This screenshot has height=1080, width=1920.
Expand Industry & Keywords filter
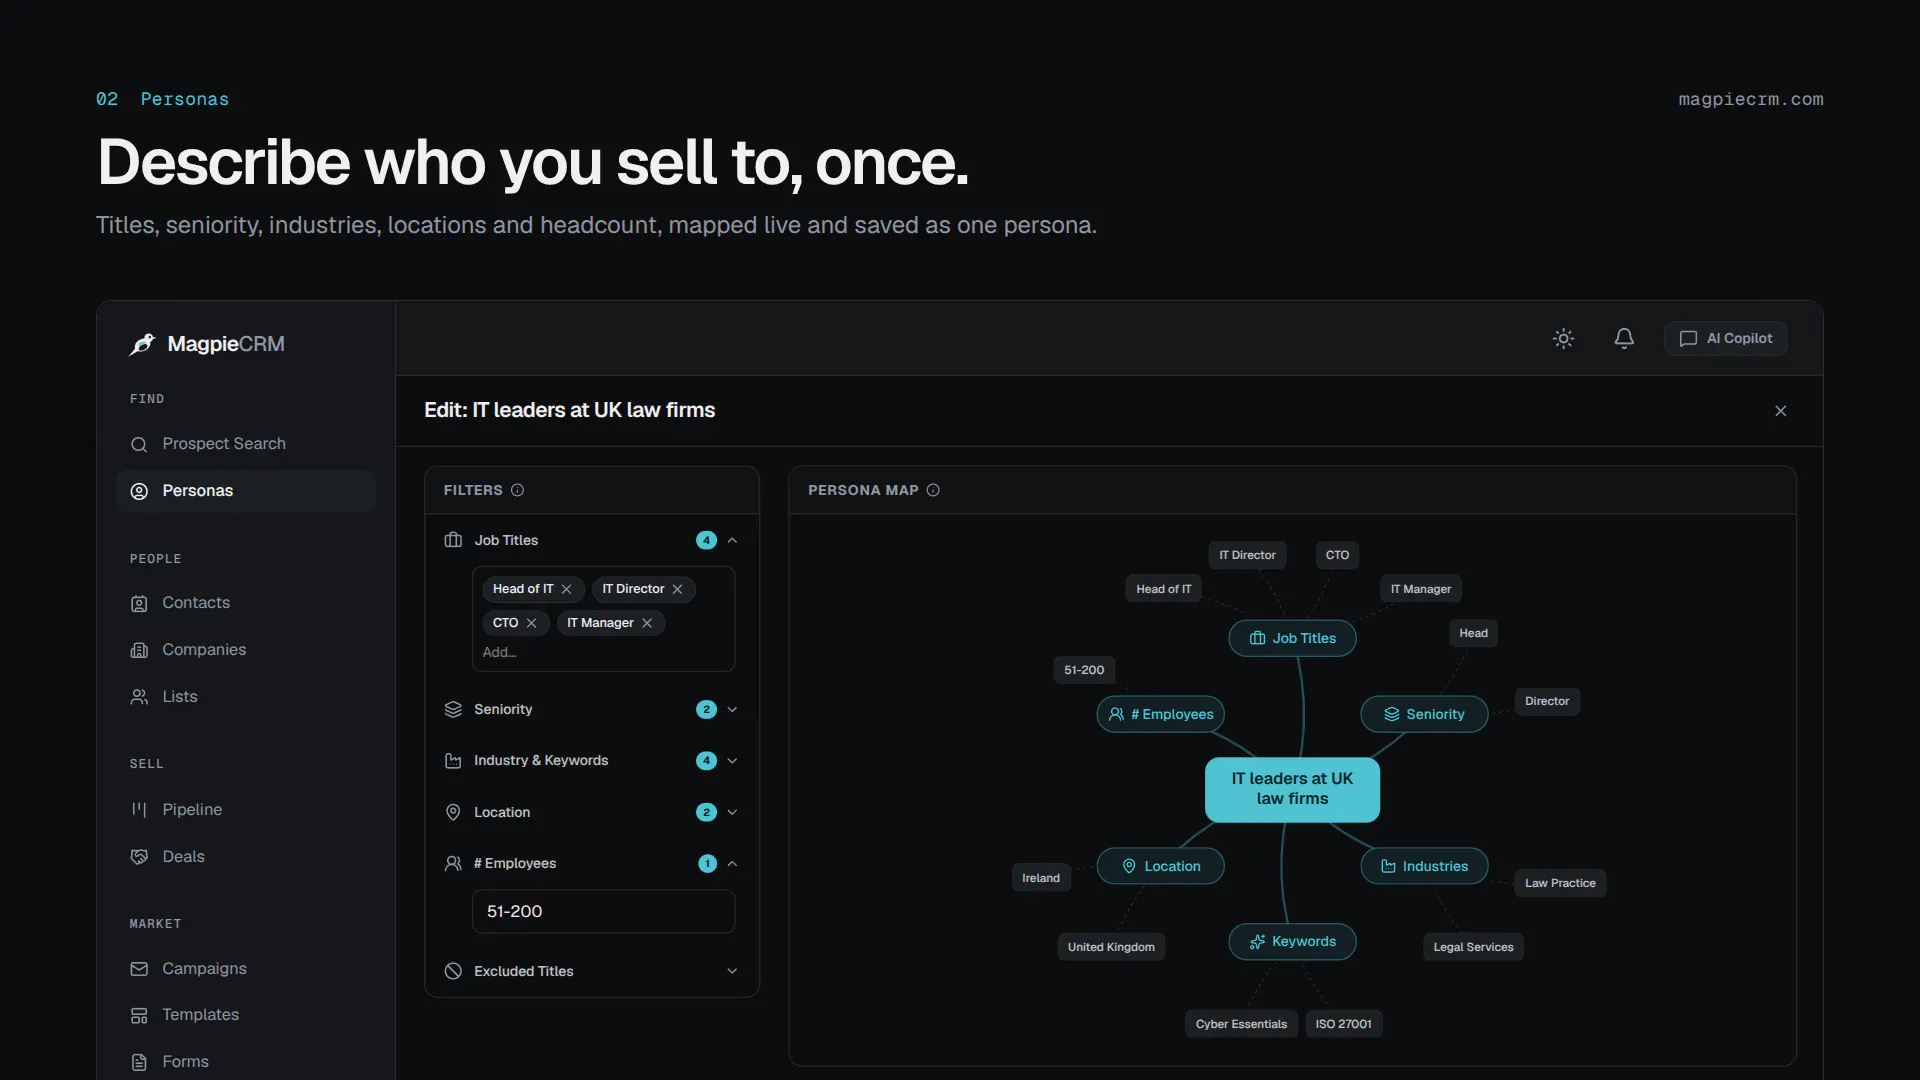(x=732, y=761)
